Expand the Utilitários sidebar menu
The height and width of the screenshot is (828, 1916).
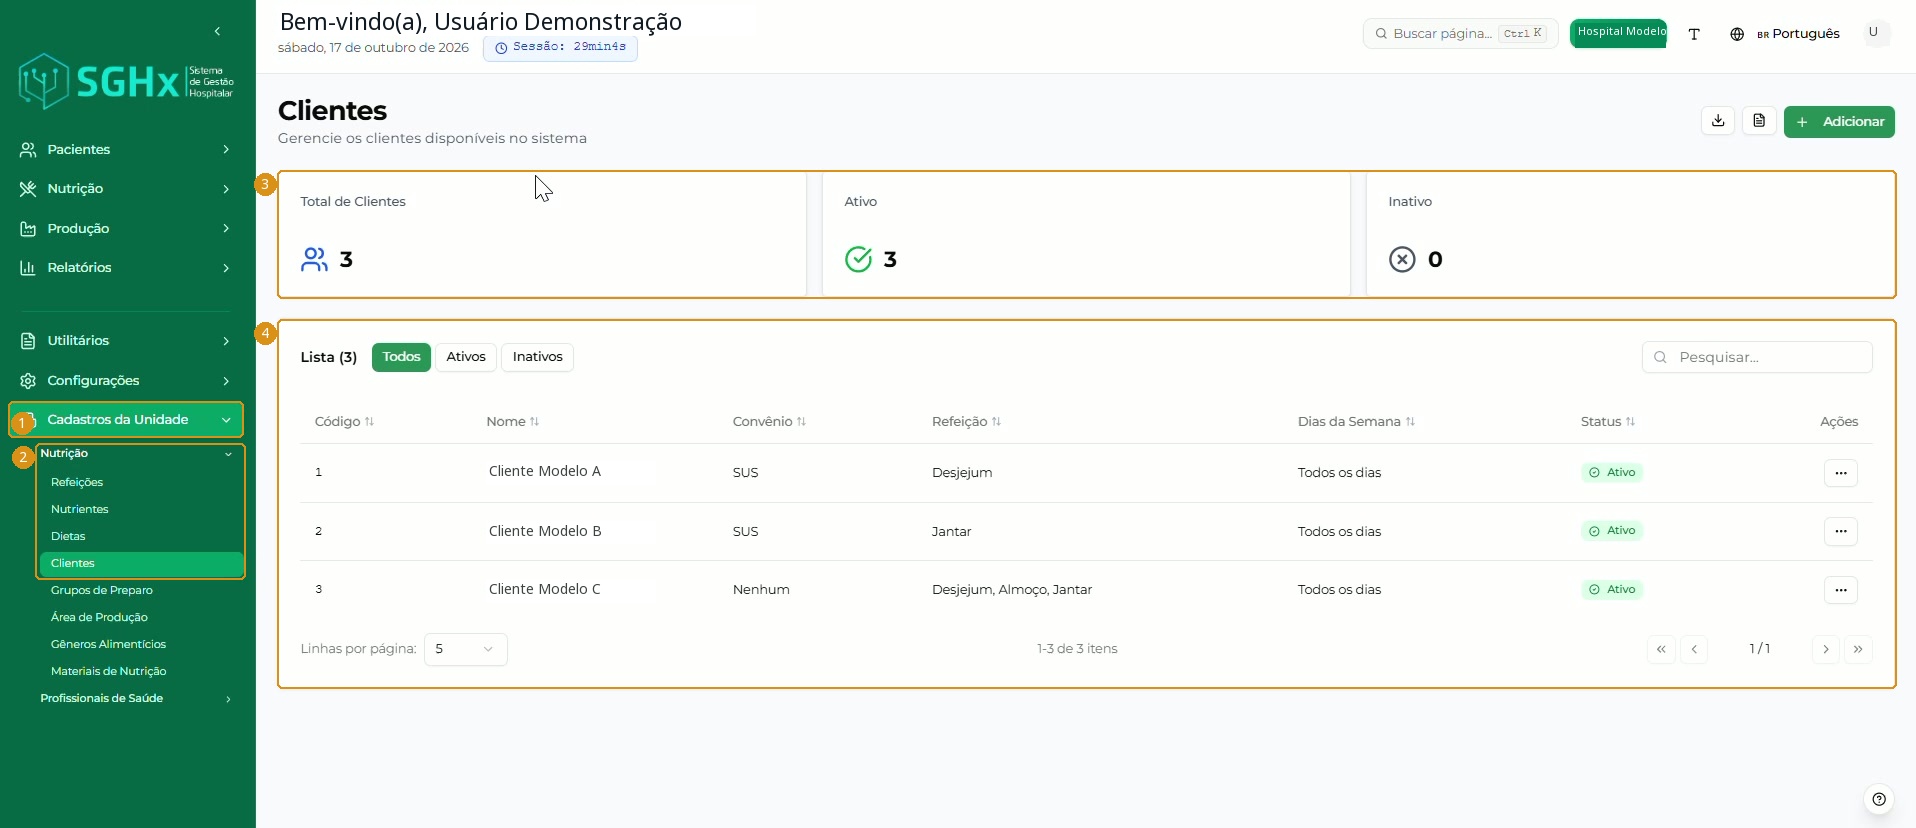pos(127,341)
